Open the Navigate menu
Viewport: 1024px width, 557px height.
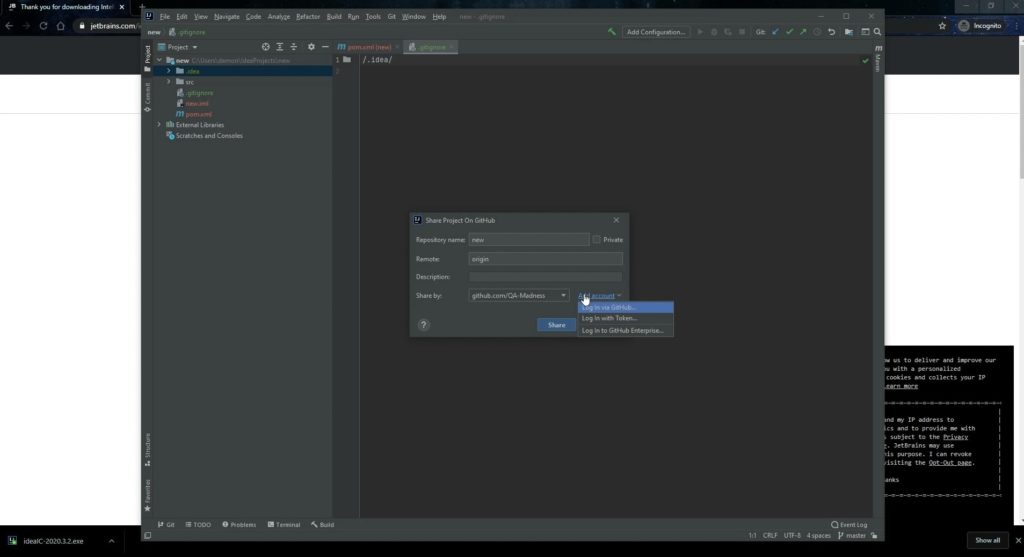[227, 16]
